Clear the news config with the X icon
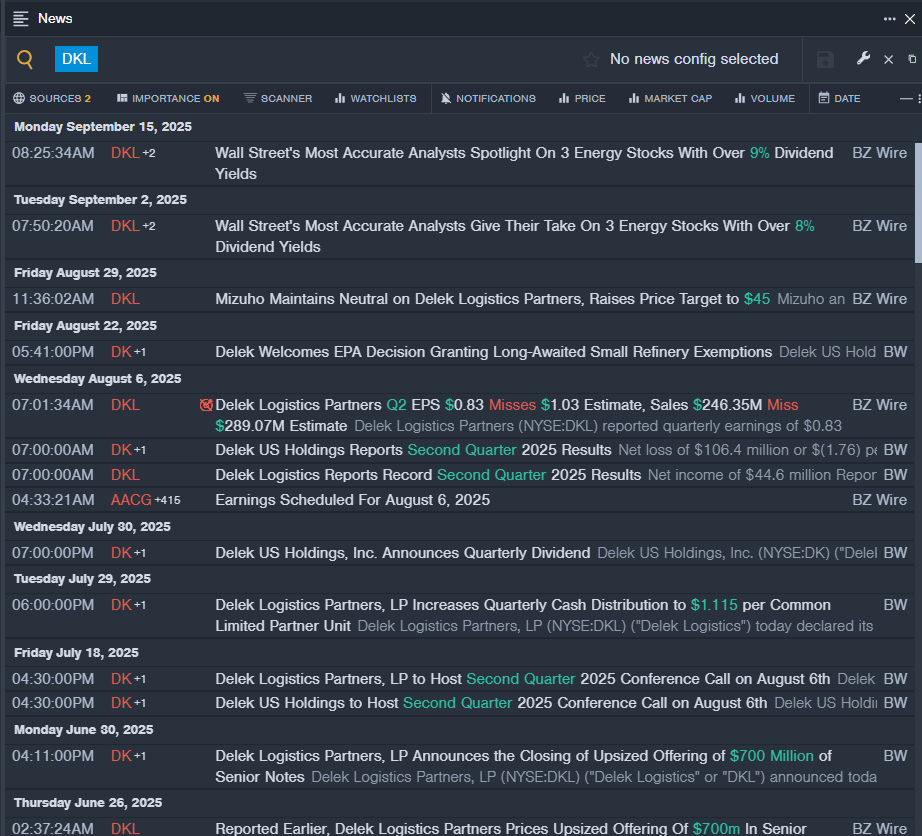922x836 pixels. (888, 60)
